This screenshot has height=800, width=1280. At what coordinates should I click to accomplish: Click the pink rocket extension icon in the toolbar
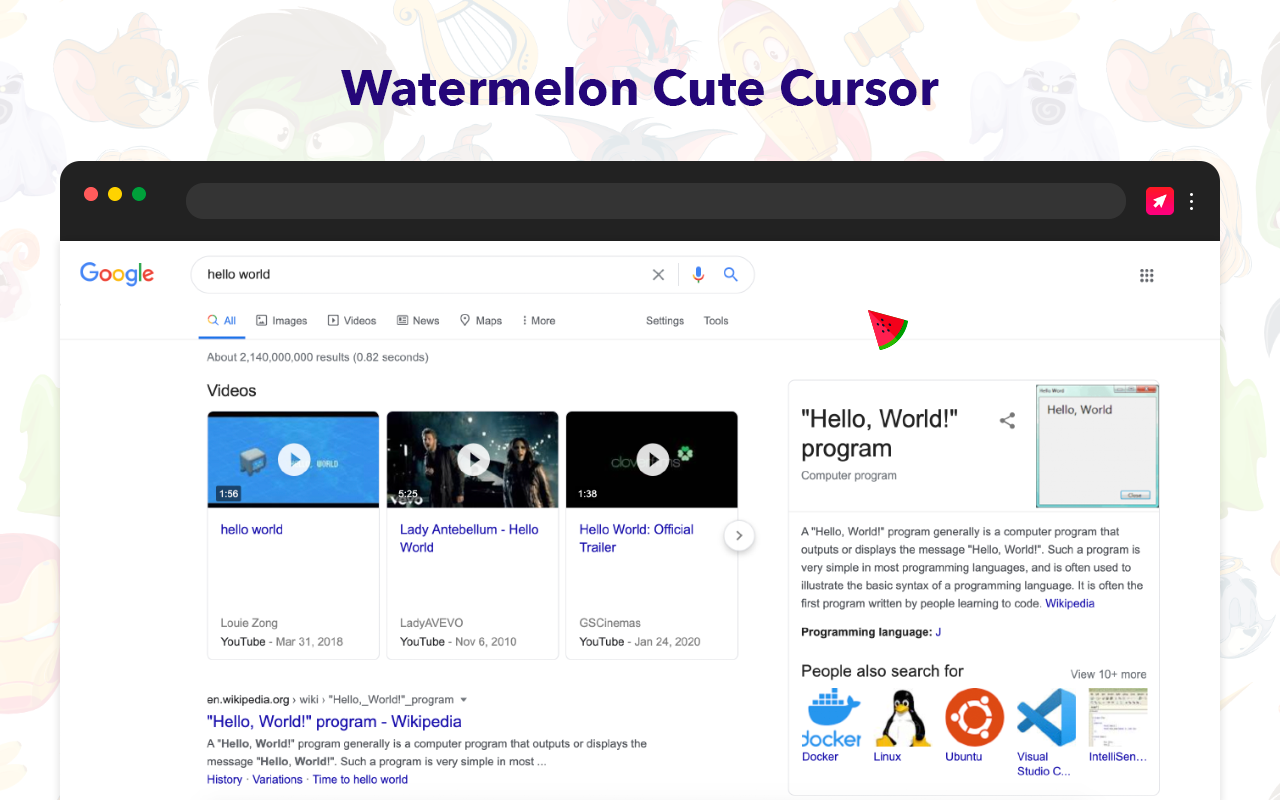coord(1159,200)
